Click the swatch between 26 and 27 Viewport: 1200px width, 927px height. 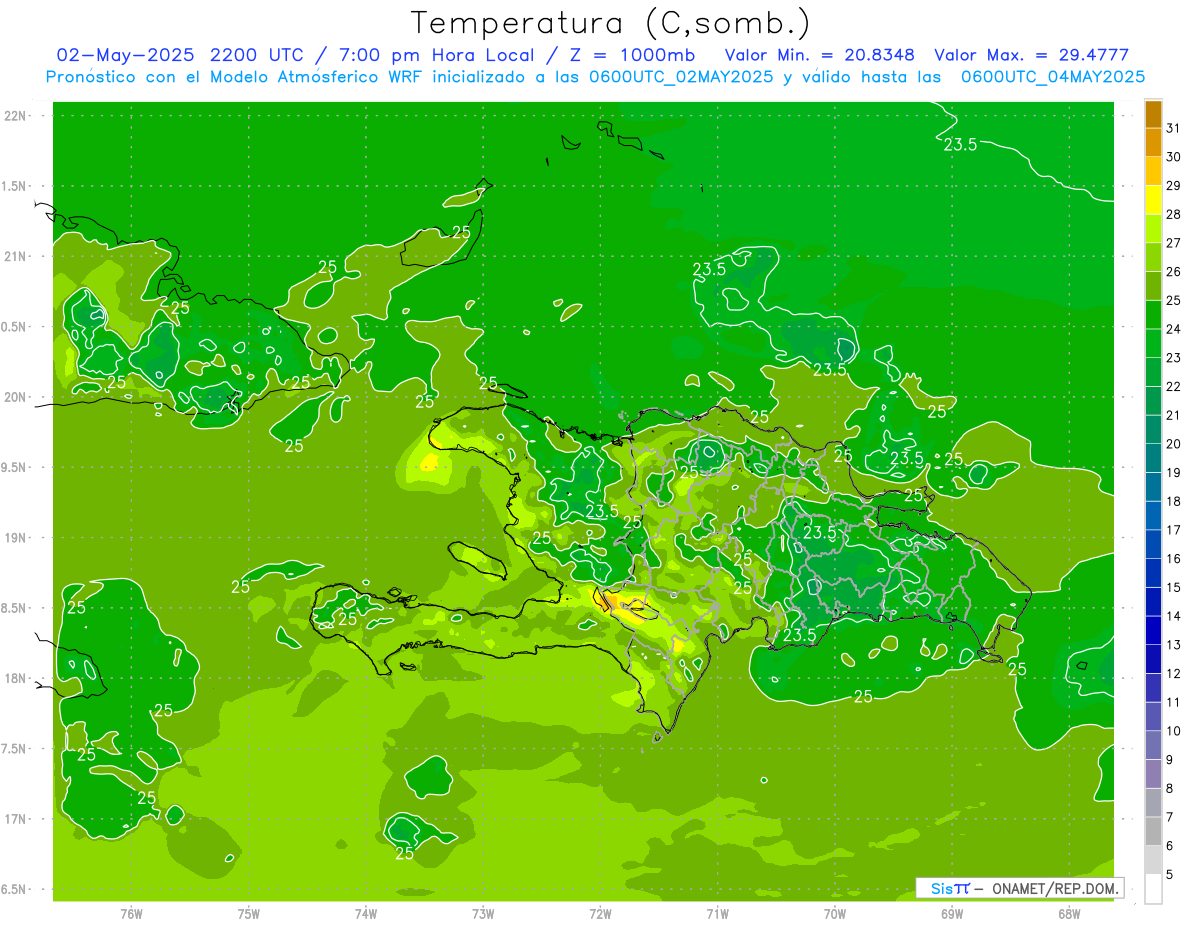(x=1153, y=257)
